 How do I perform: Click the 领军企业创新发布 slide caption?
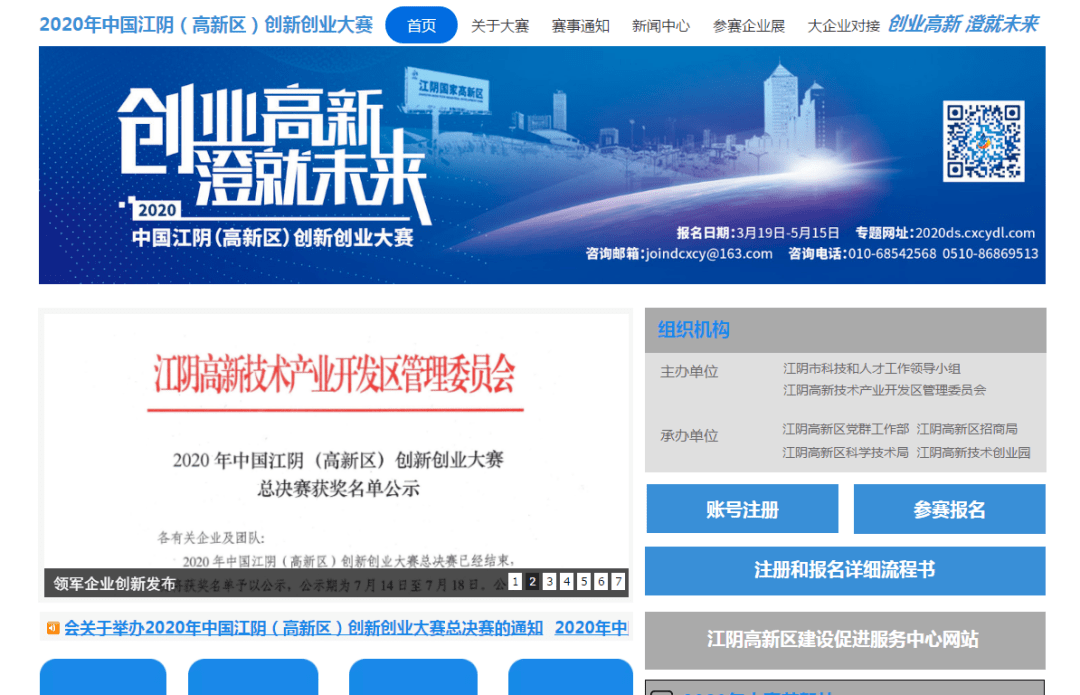tap(114, 583)
